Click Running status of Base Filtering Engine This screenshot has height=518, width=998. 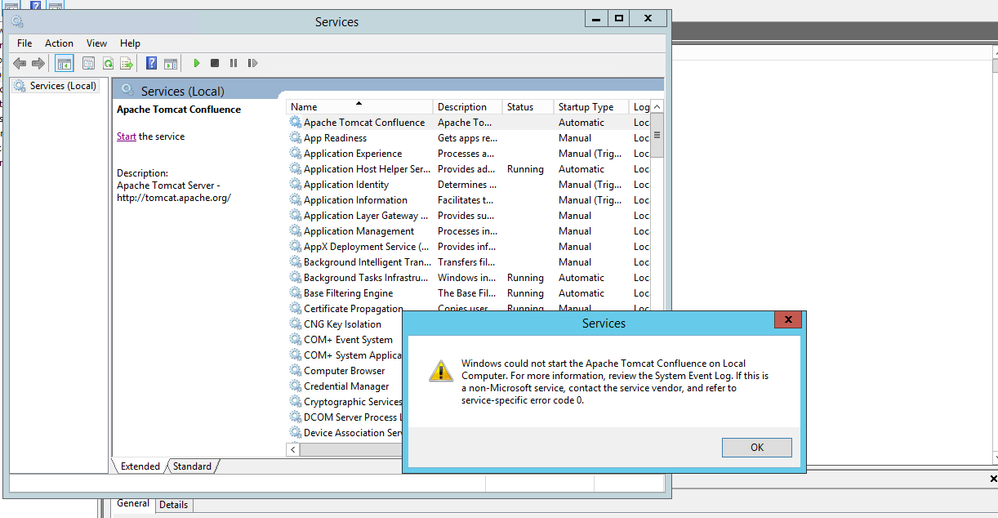525,293
